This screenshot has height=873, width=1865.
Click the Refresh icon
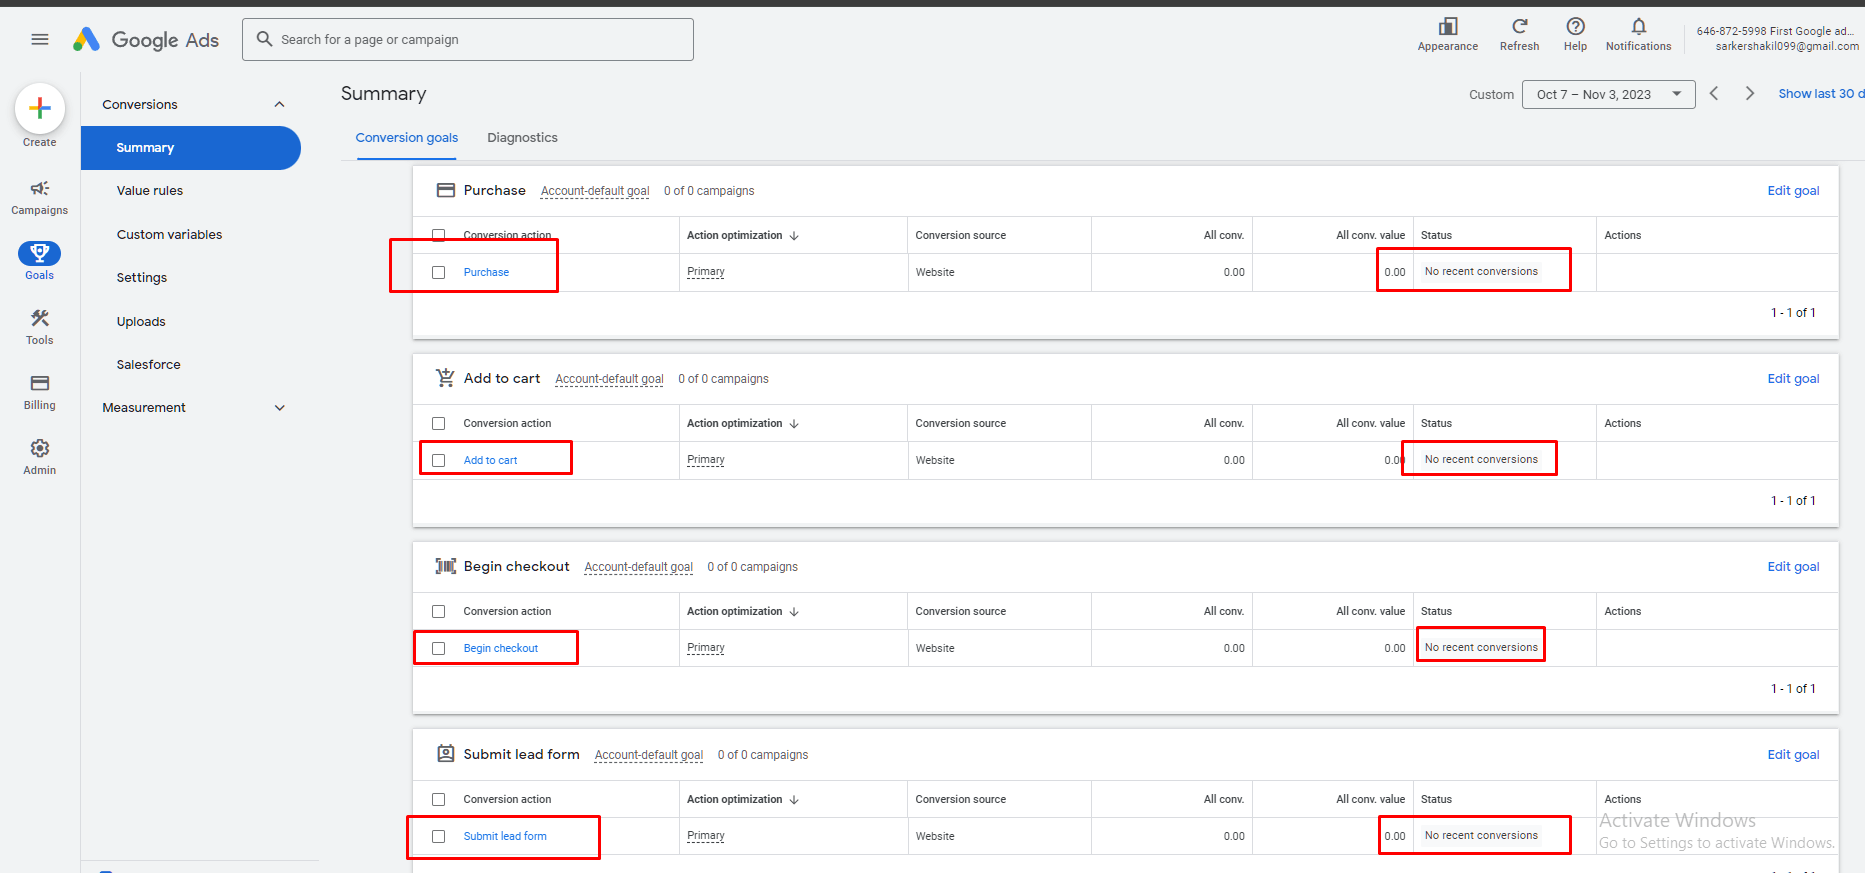1519,33
